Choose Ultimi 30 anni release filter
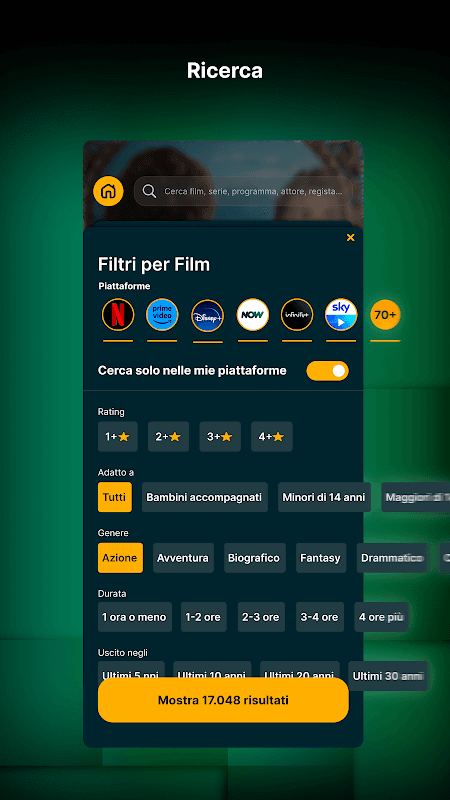 (388, 676)
